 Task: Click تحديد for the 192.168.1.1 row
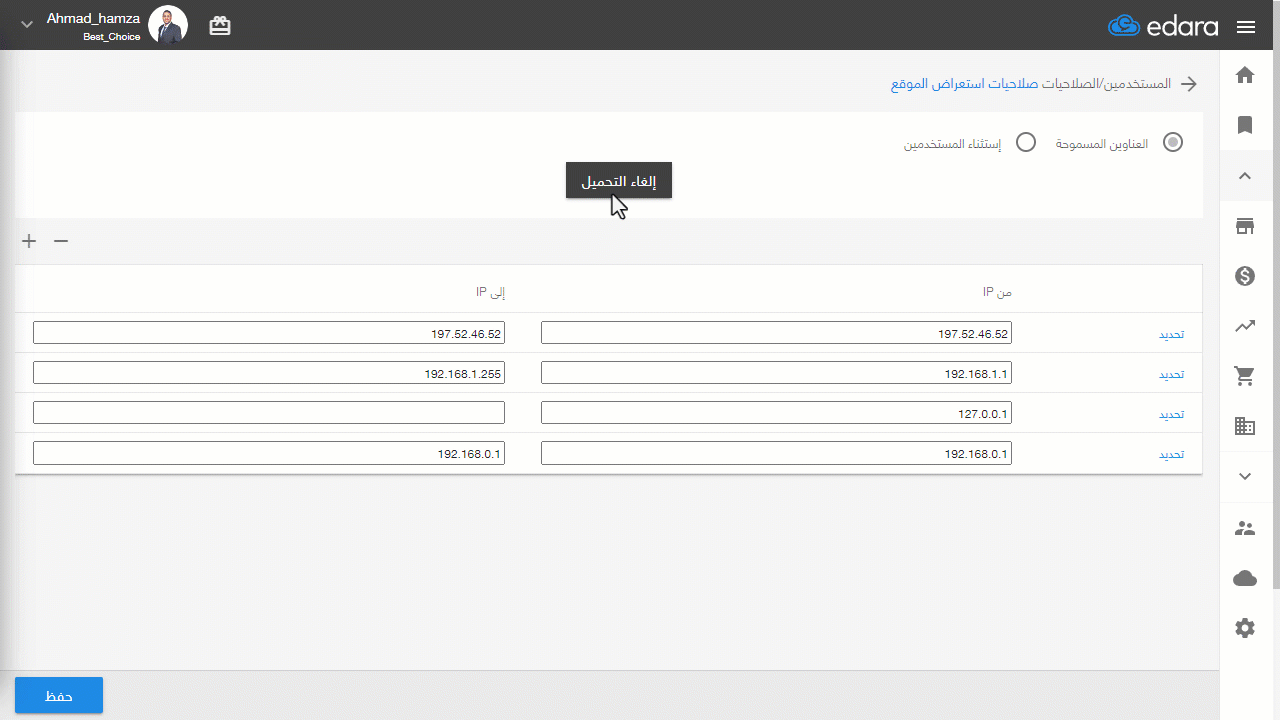click(1171, 374)
